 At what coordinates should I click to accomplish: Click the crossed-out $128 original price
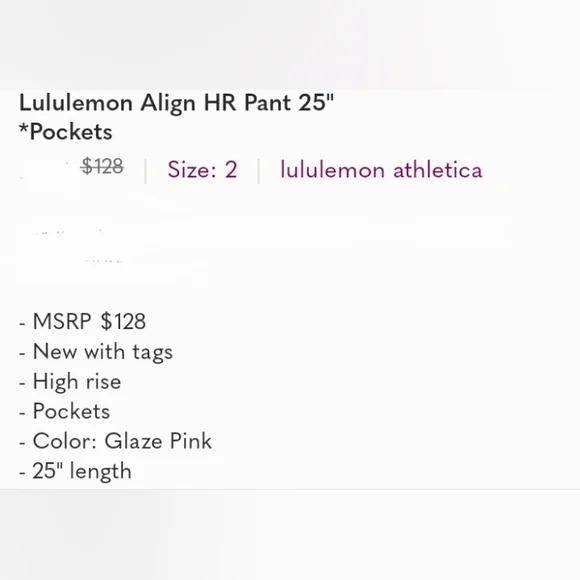click(x=102, y=166)
